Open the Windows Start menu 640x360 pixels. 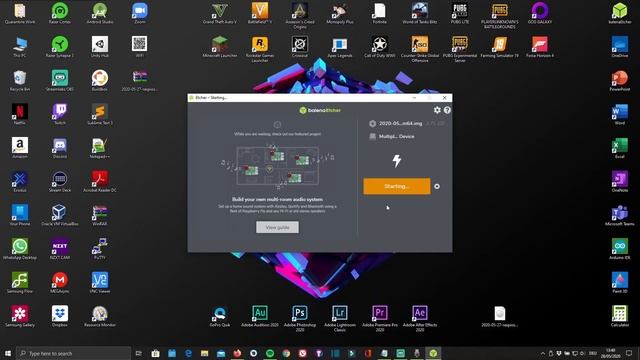point(8,353)
